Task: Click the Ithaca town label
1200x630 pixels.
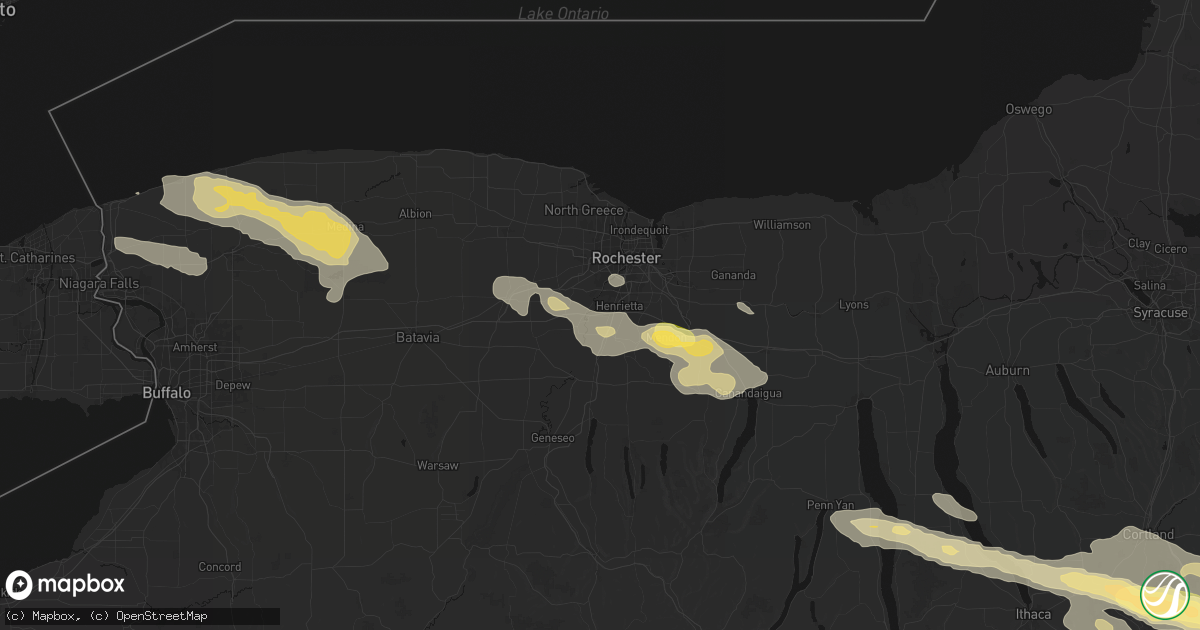Action: 1033,613
